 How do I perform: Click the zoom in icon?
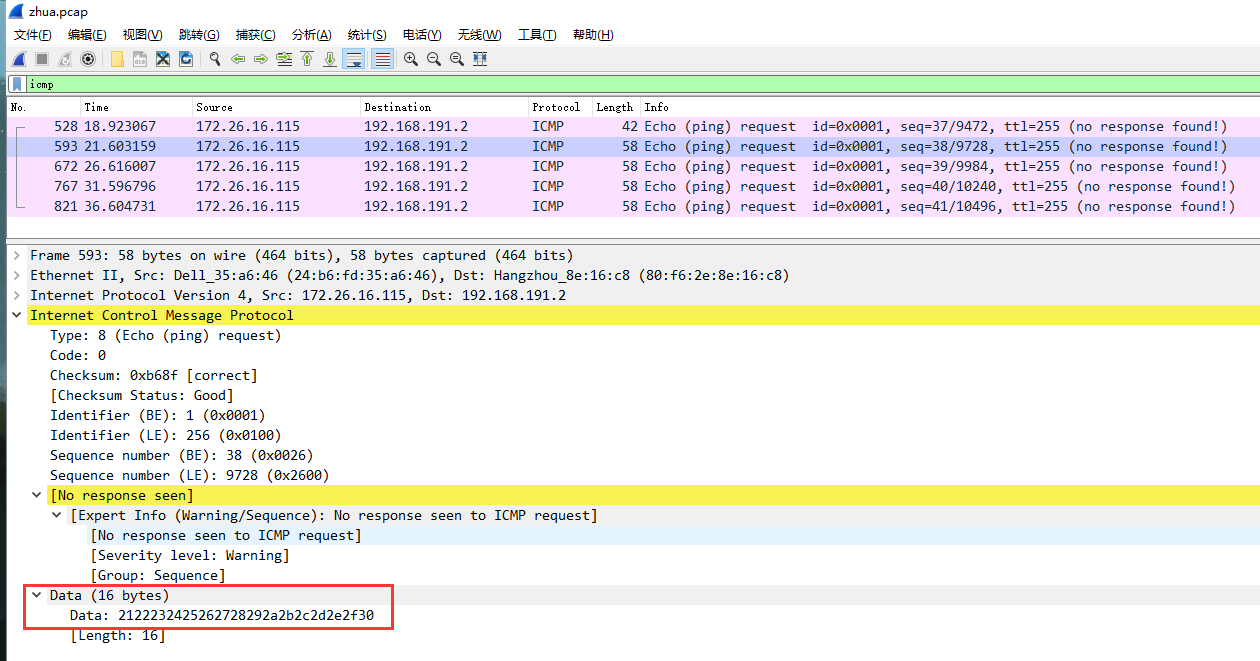[x=410, y=59]
